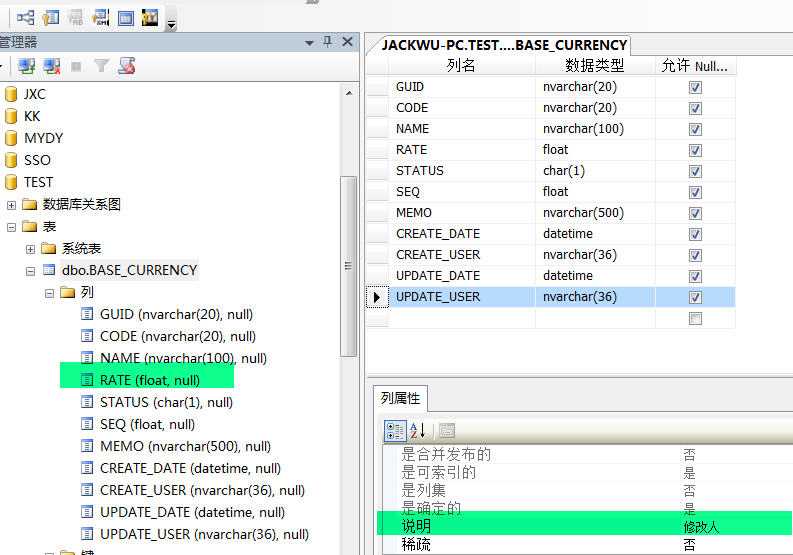Image resolution: width=793 pixels, height=555 pixels.
Task: Click the UPDATE_USER row selector arrow
Action: pyautogui.click(x=377, y=297)
